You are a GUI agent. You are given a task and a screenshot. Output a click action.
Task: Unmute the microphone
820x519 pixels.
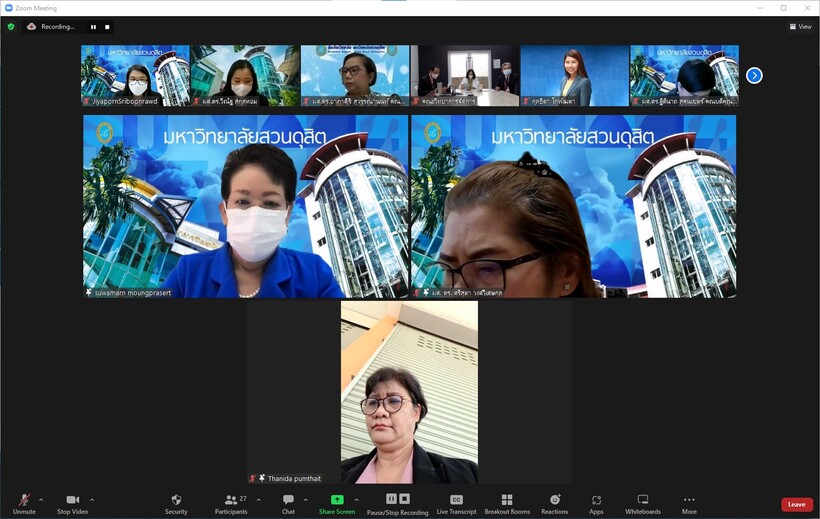[24, 503]
